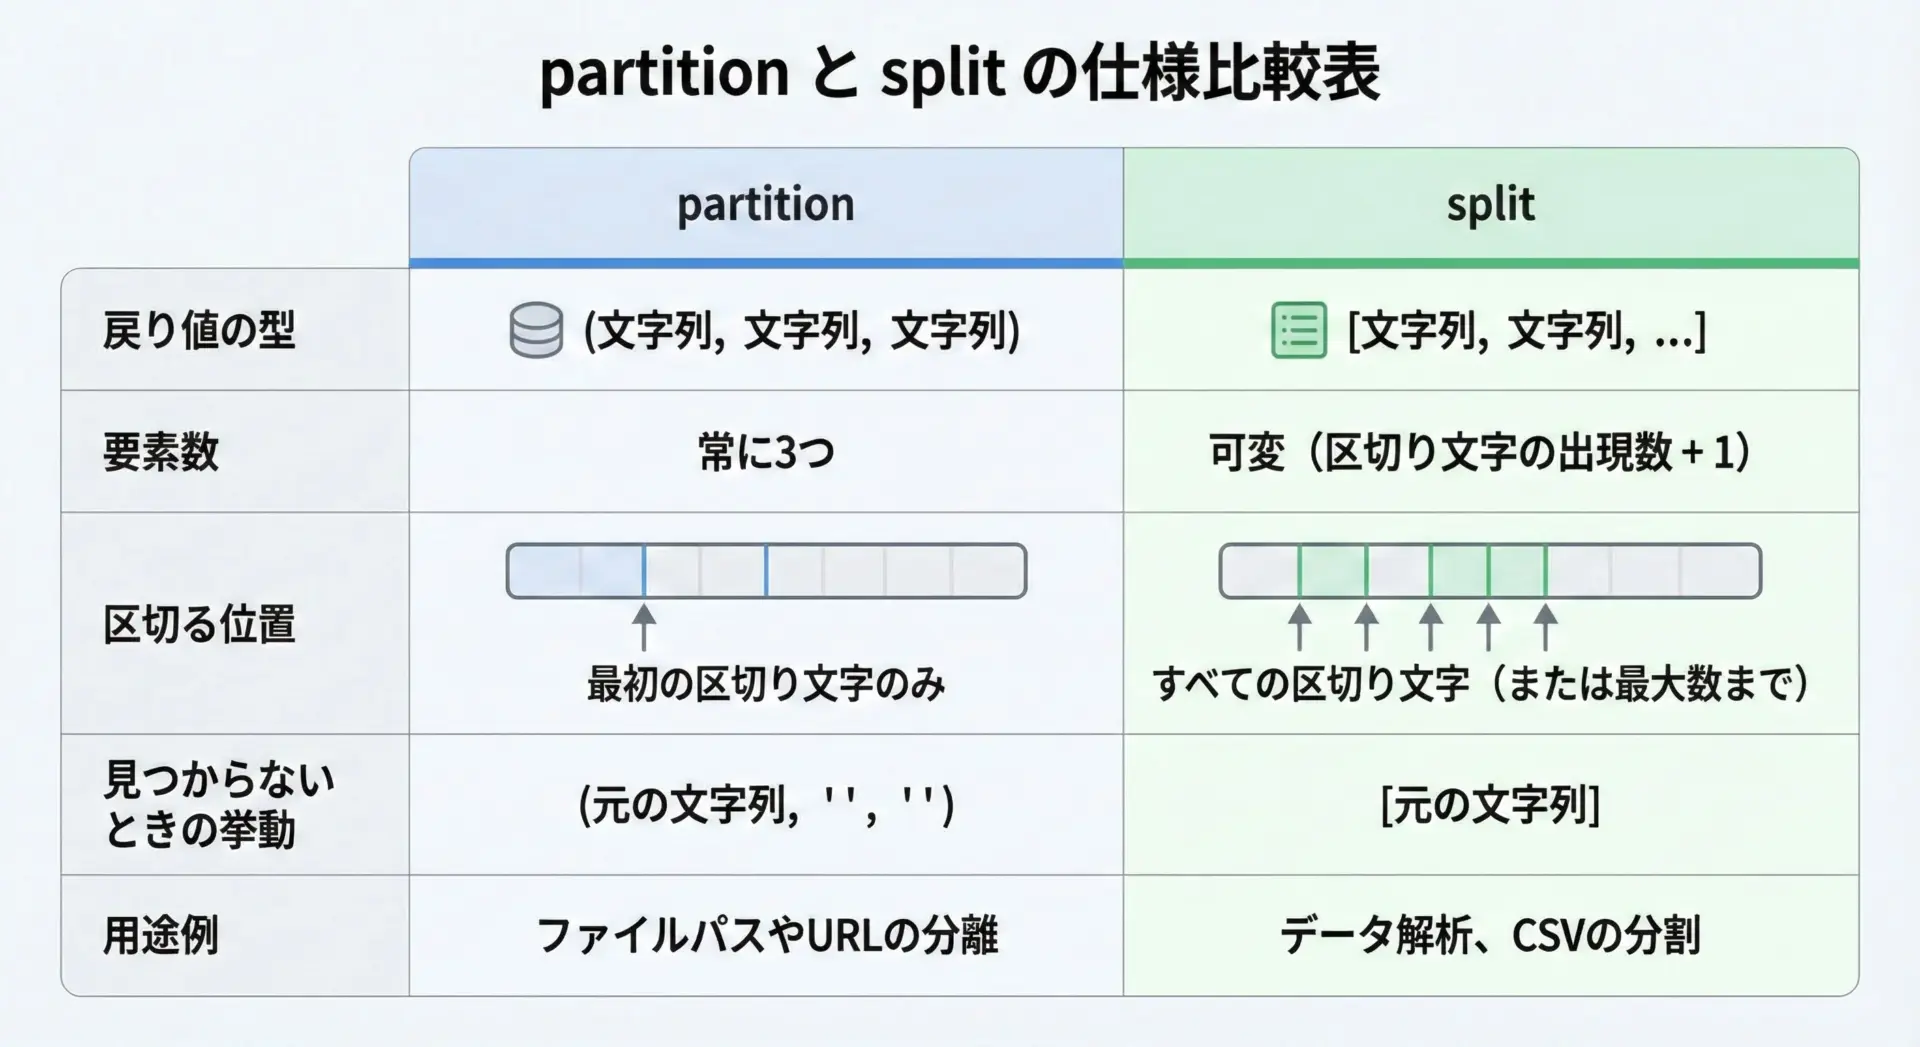Click the 用途例 row label
The height and width of the screenshot is (1047, 1920).
pos(161,936)
